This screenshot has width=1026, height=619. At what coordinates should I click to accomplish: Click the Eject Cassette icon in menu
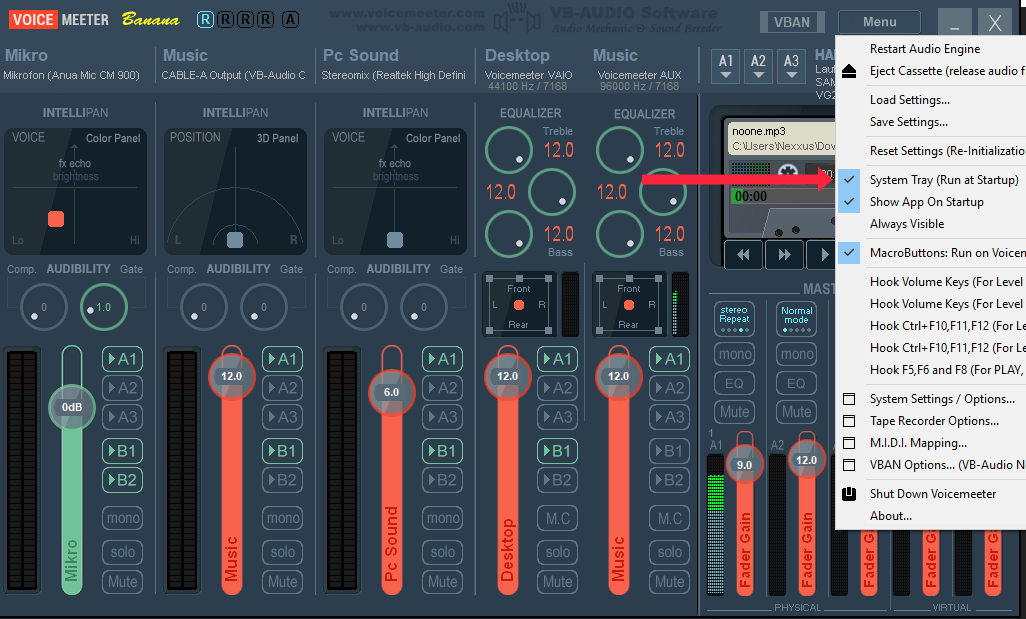849,71
